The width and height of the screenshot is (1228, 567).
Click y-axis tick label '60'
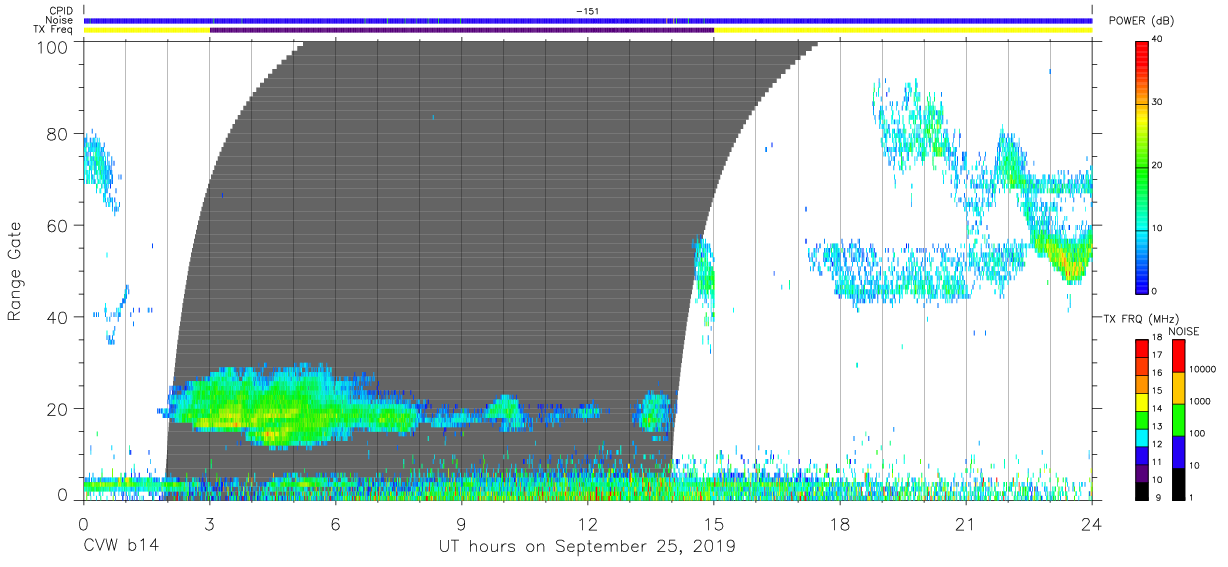click(x=56, y=225)
